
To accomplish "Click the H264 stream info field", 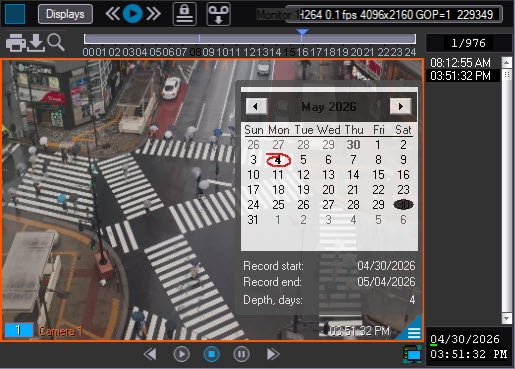I will pos(394,14).
